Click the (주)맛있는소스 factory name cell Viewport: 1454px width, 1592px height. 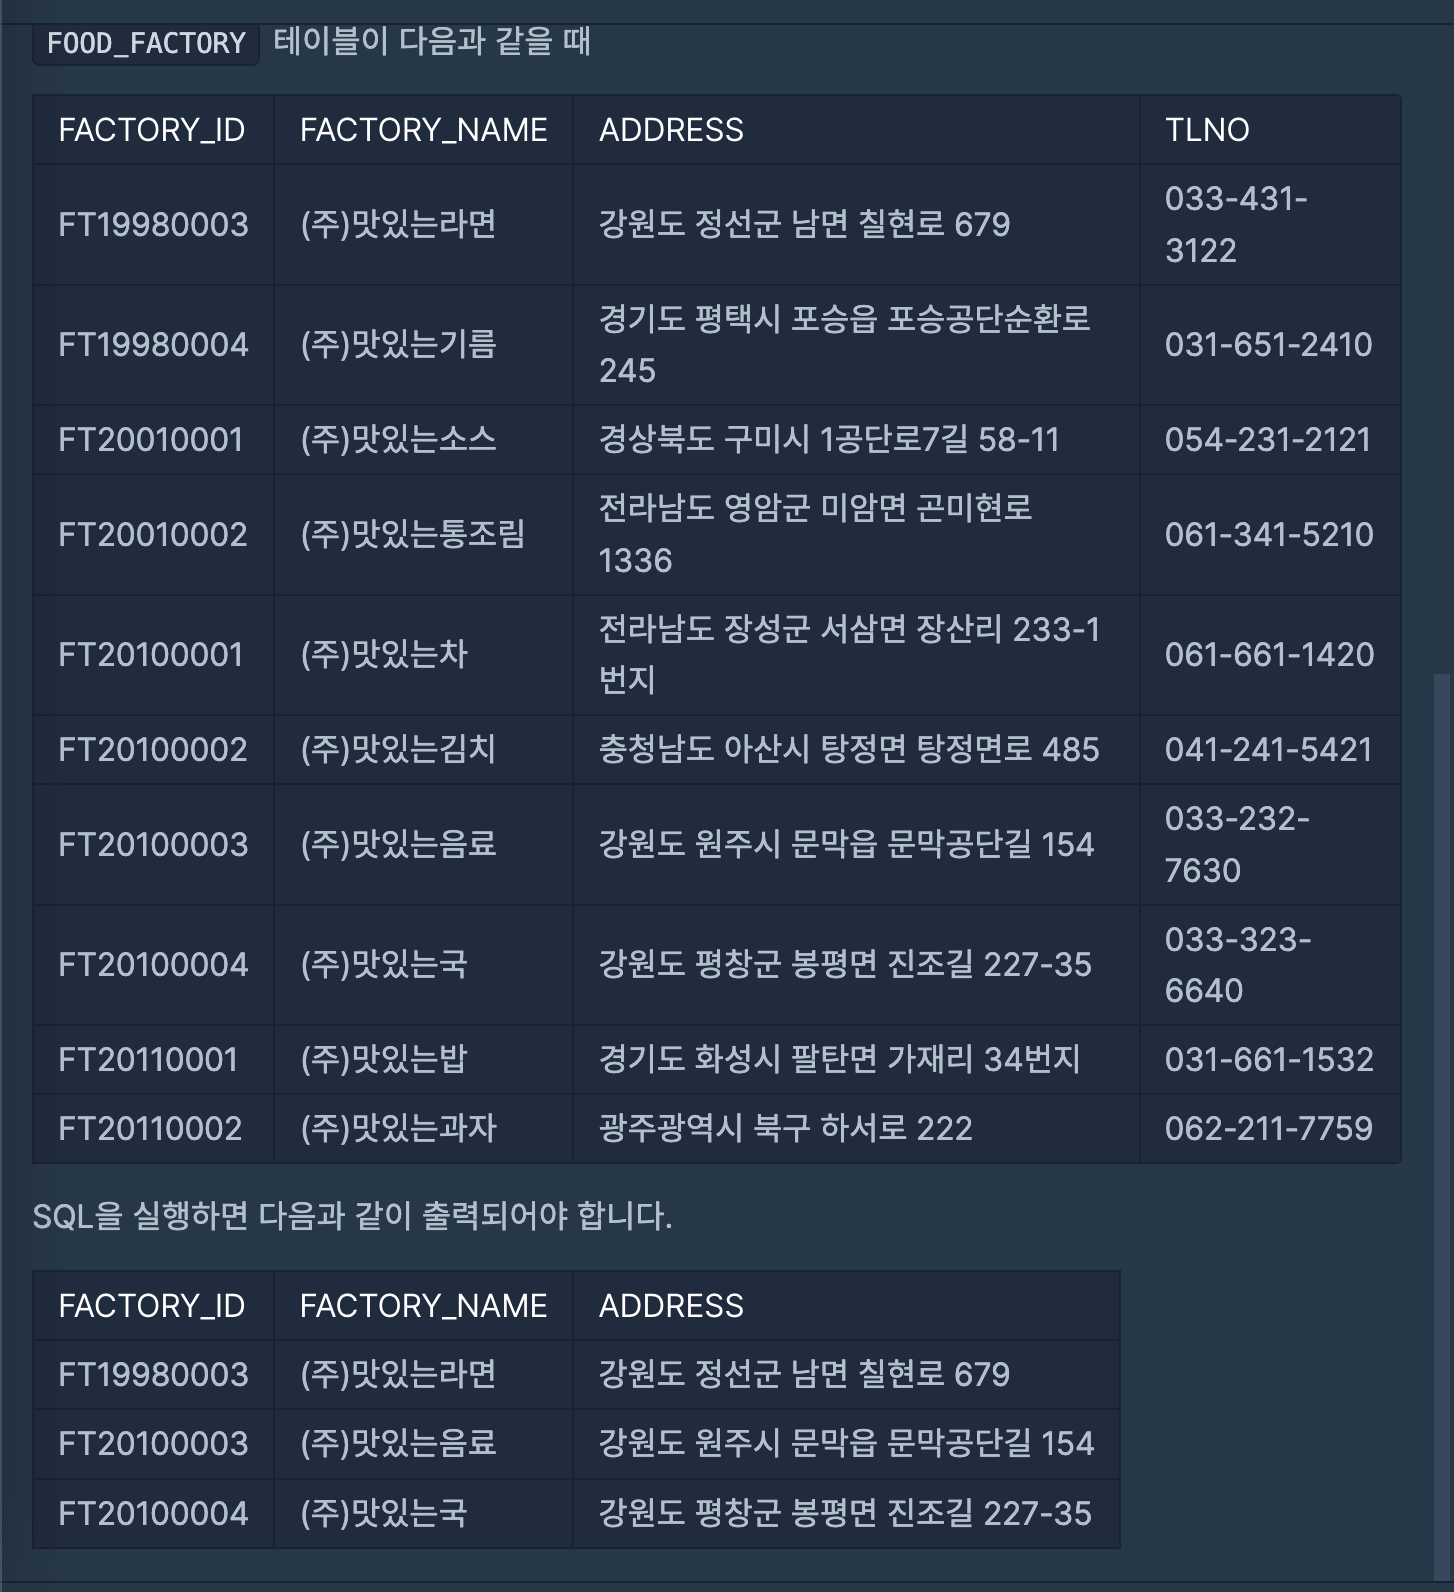click(x=398, y=440)
